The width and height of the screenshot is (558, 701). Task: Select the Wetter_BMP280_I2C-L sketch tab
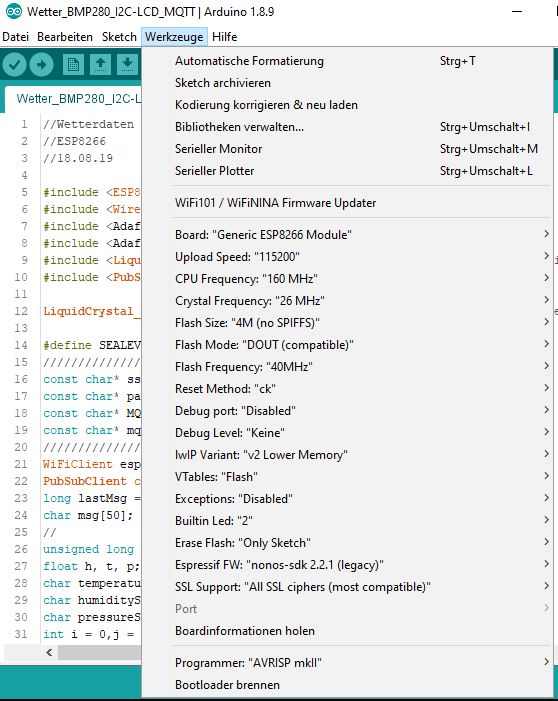(x=74, y=98)
